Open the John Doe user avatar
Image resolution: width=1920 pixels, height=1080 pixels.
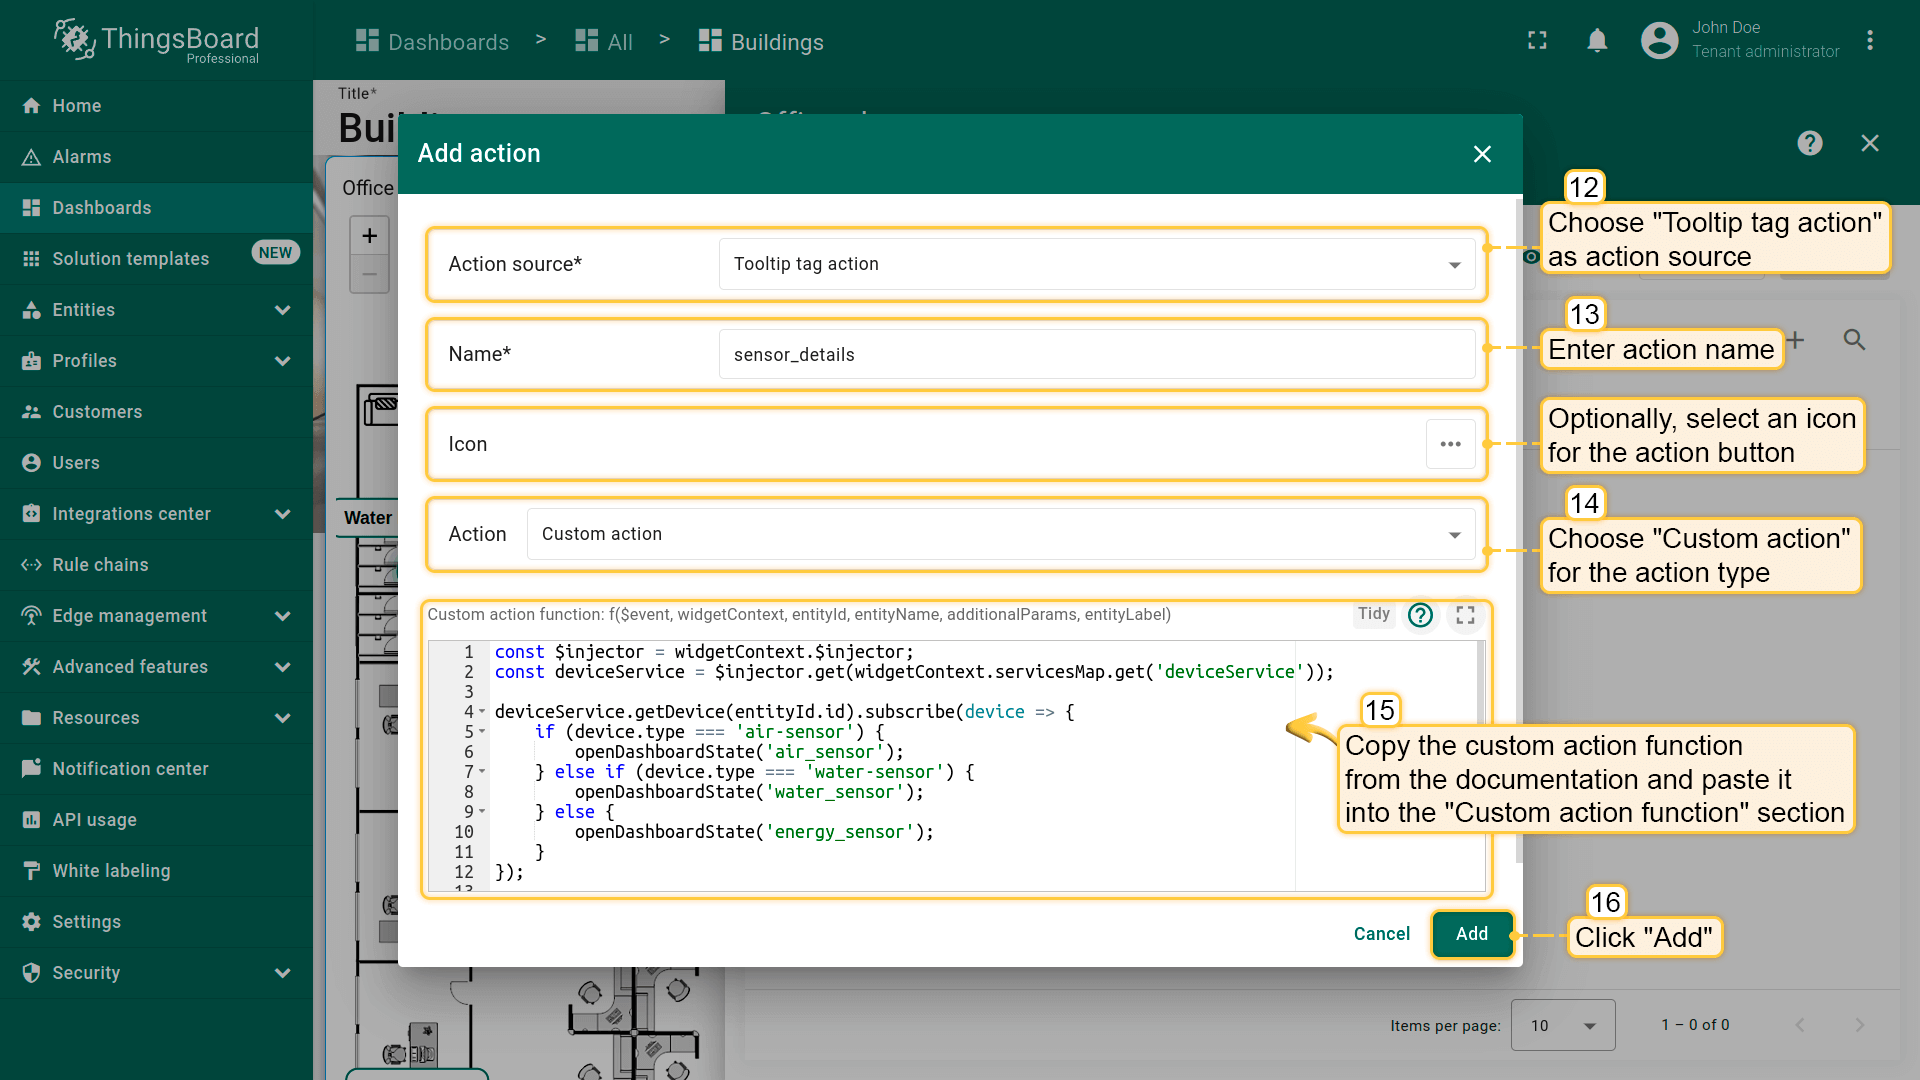click(1659, 41)
